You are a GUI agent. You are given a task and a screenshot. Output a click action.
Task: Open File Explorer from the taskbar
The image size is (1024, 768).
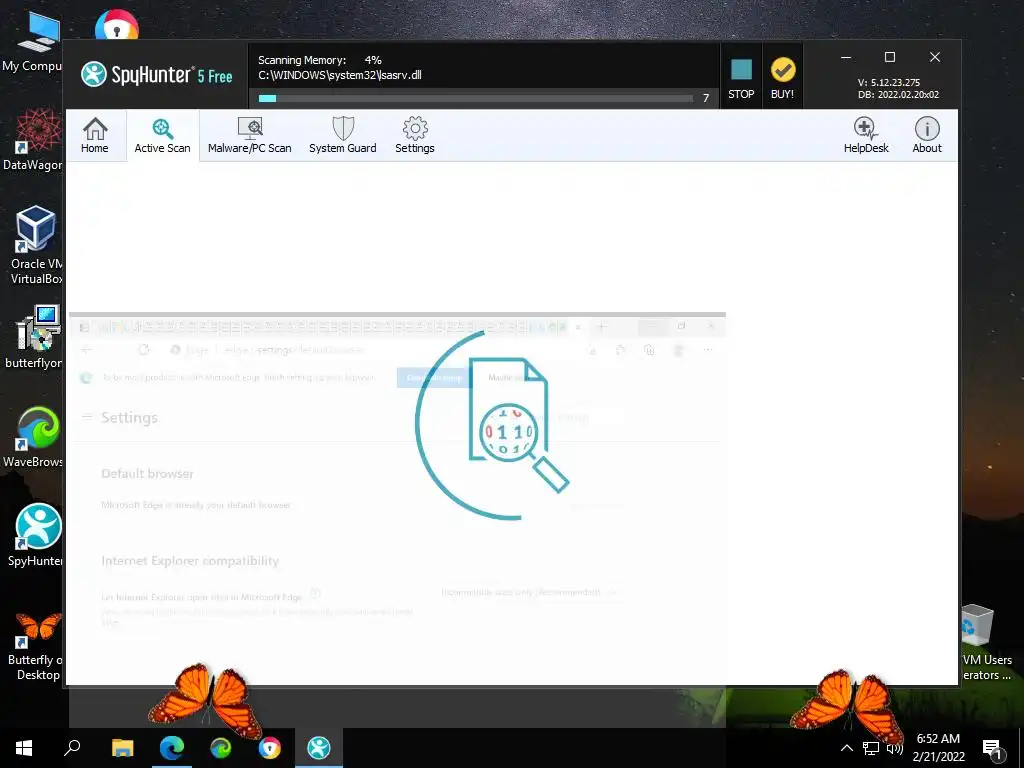click(x=122, y=748)
